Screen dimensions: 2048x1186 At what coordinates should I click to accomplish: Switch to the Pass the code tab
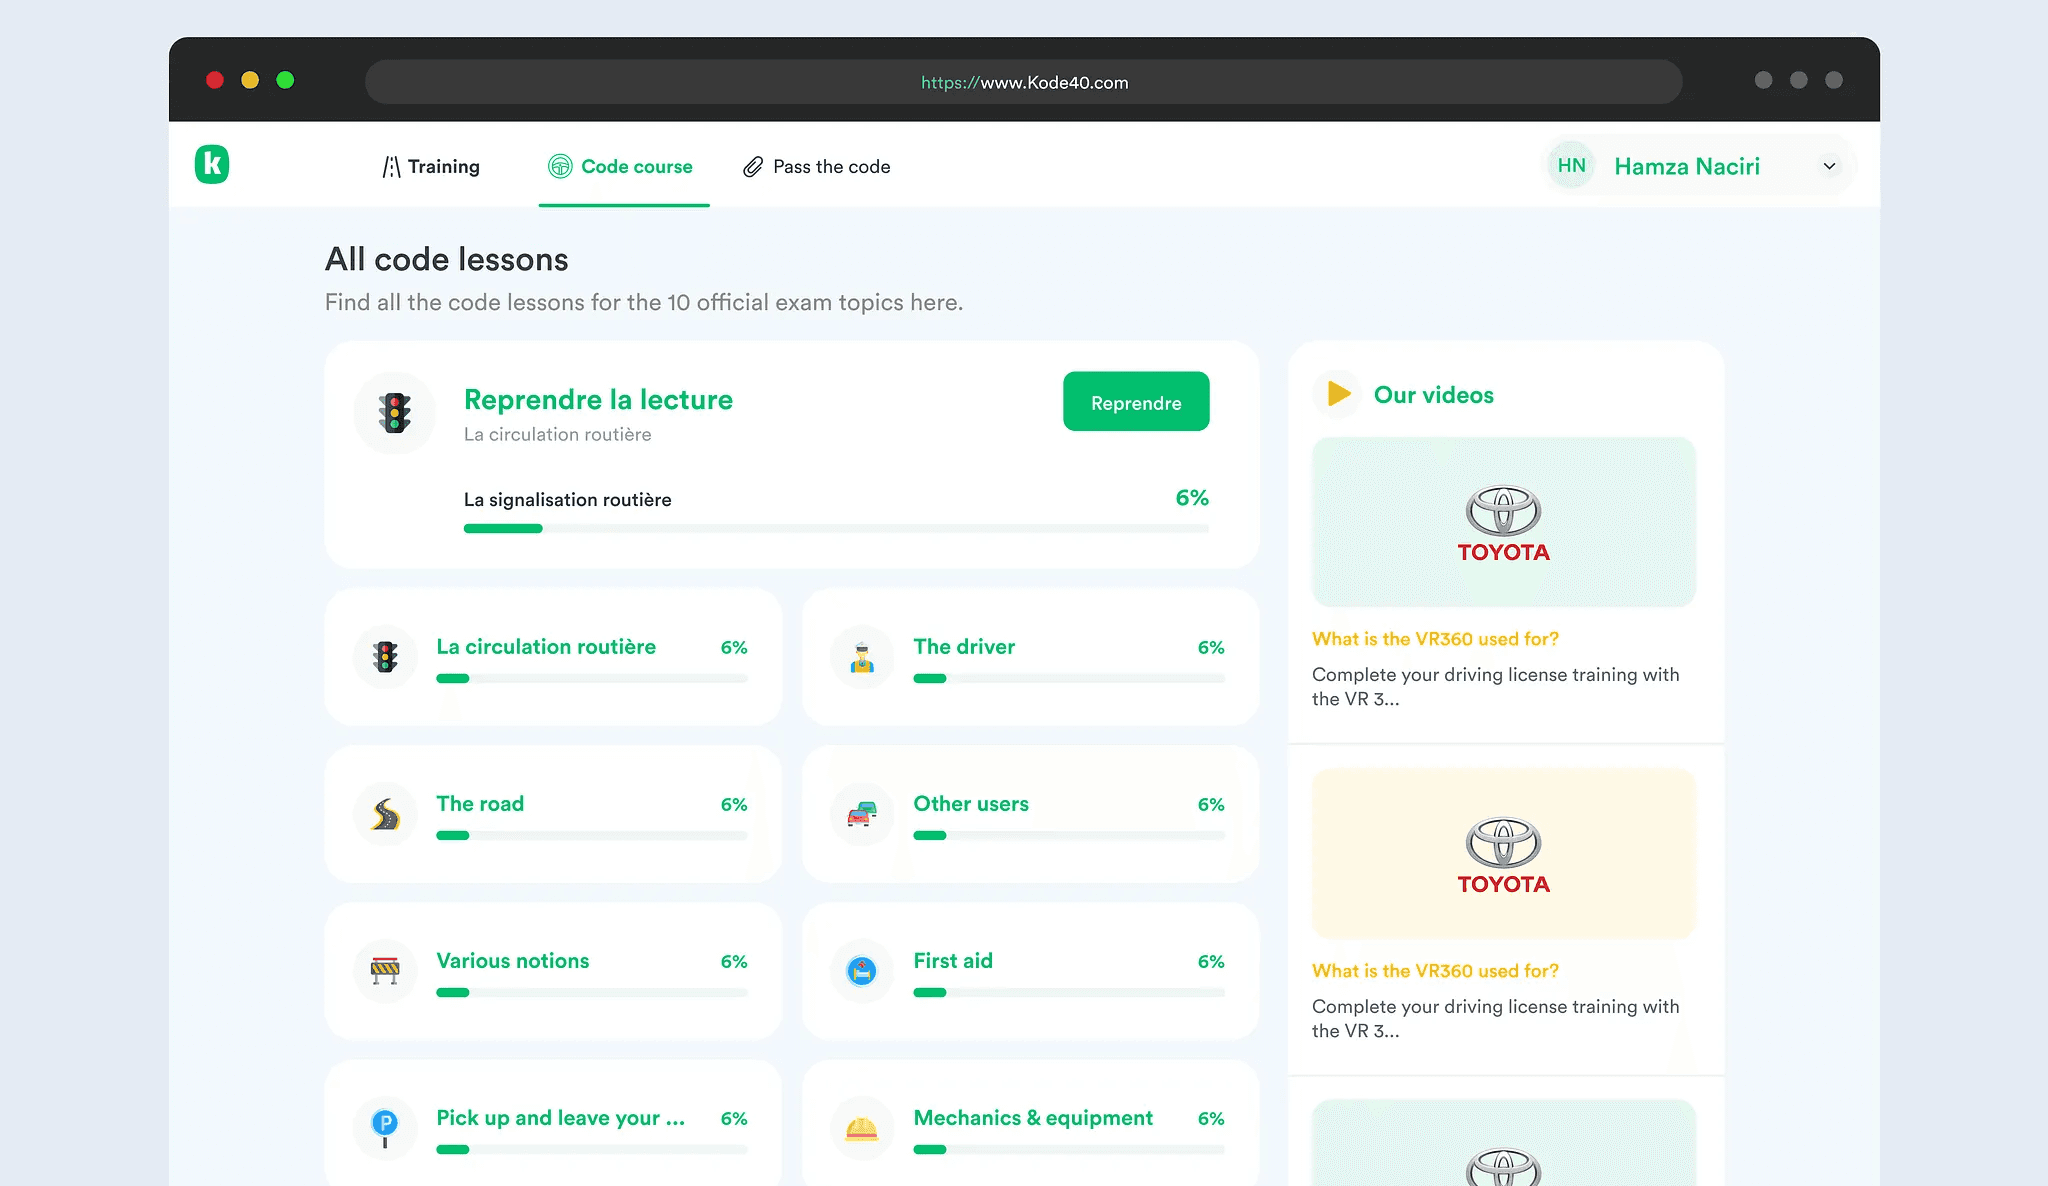point(817,167)
